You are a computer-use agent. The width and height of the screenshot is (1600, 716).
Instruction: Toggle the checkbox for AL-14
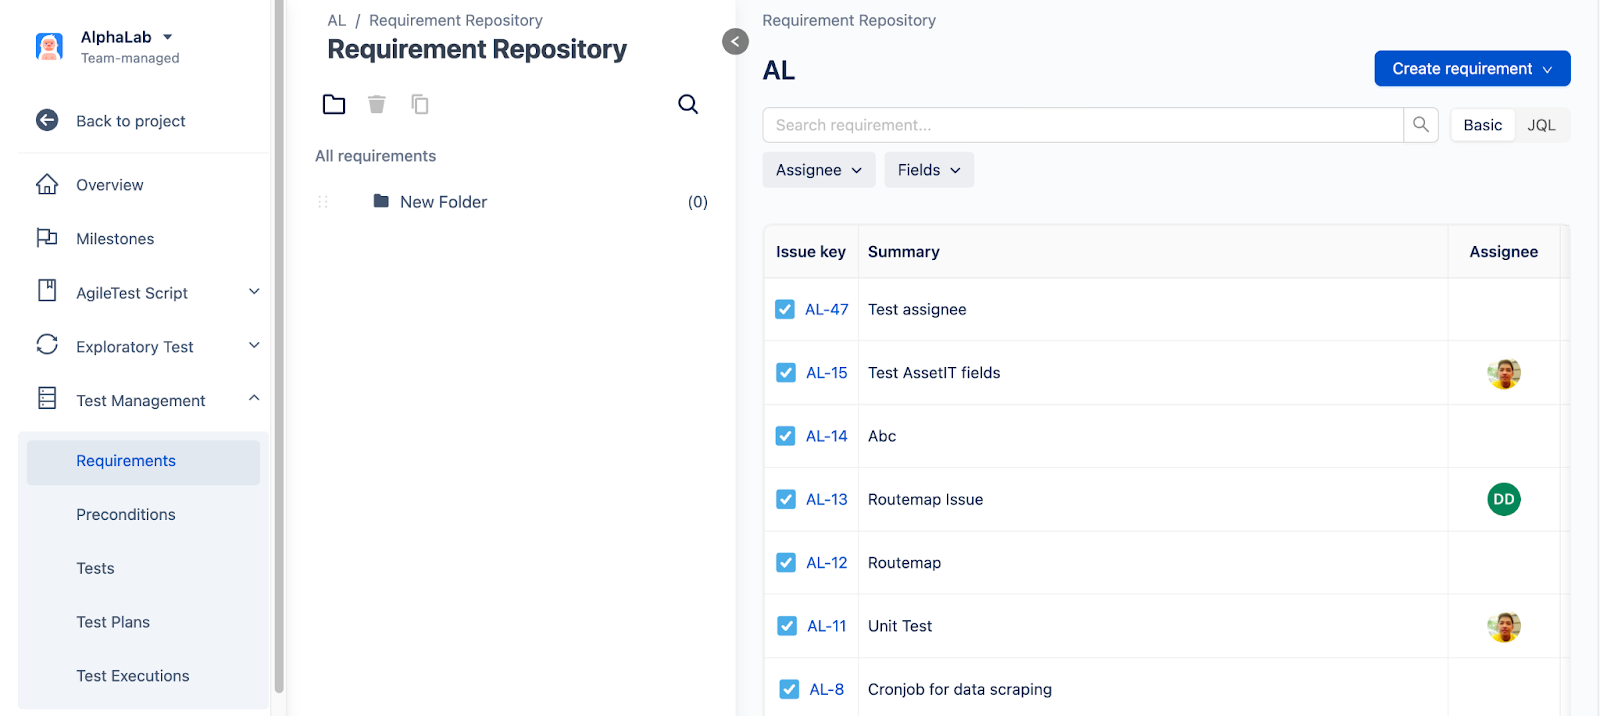click(x=786, y=436)
